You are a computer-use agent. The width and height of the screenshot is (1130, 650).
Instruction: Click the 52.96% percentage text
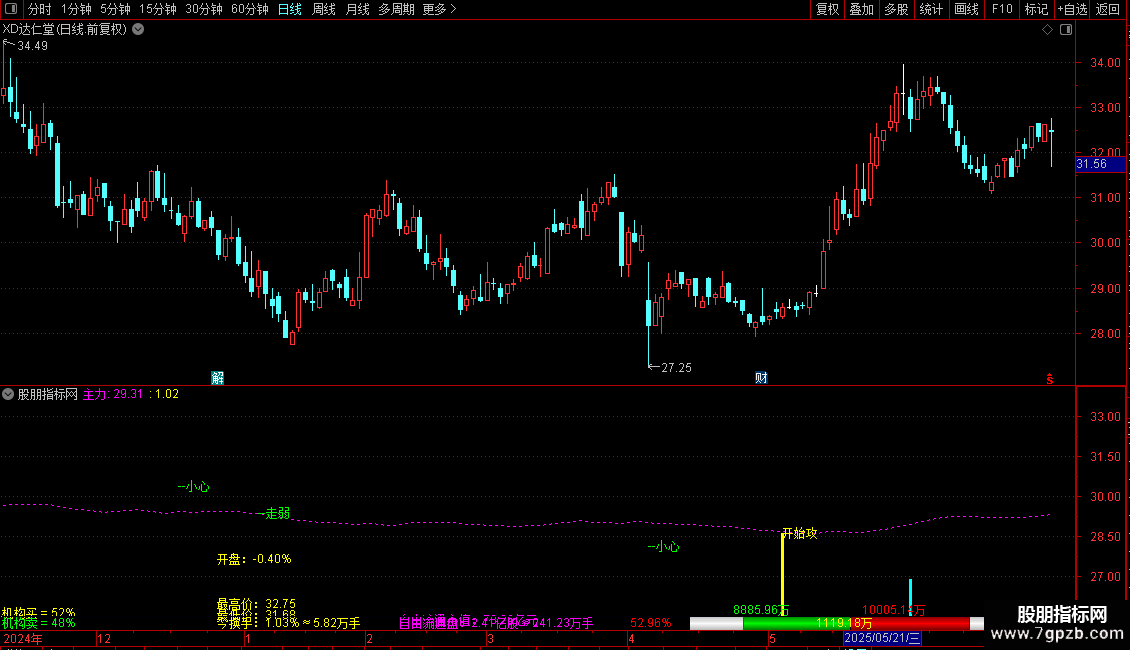pos(651,623)
